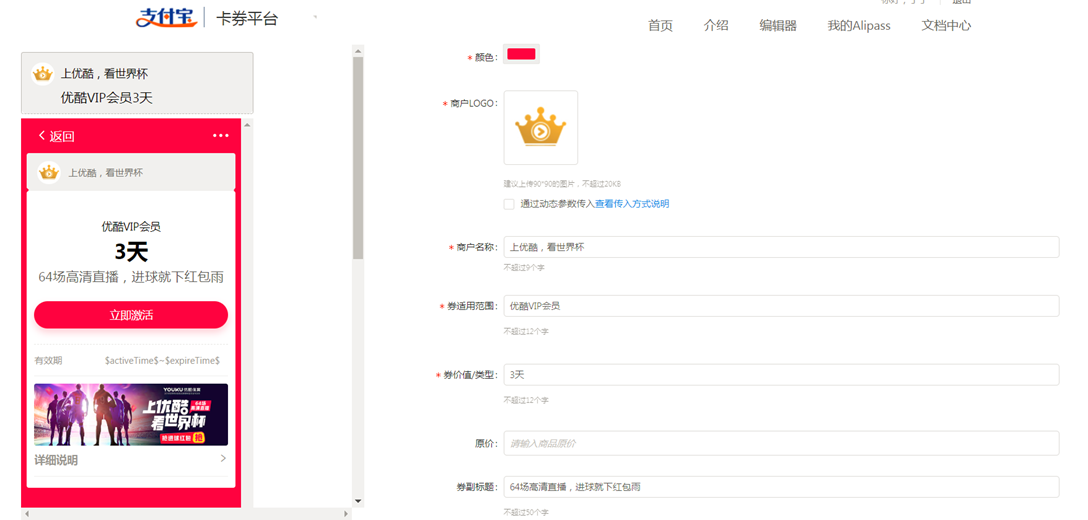The width and height of the screenshot is (1088, 520).
Task: Click the 优酷VIP会员3天 text in top card
Action: [x=107, y=98]
